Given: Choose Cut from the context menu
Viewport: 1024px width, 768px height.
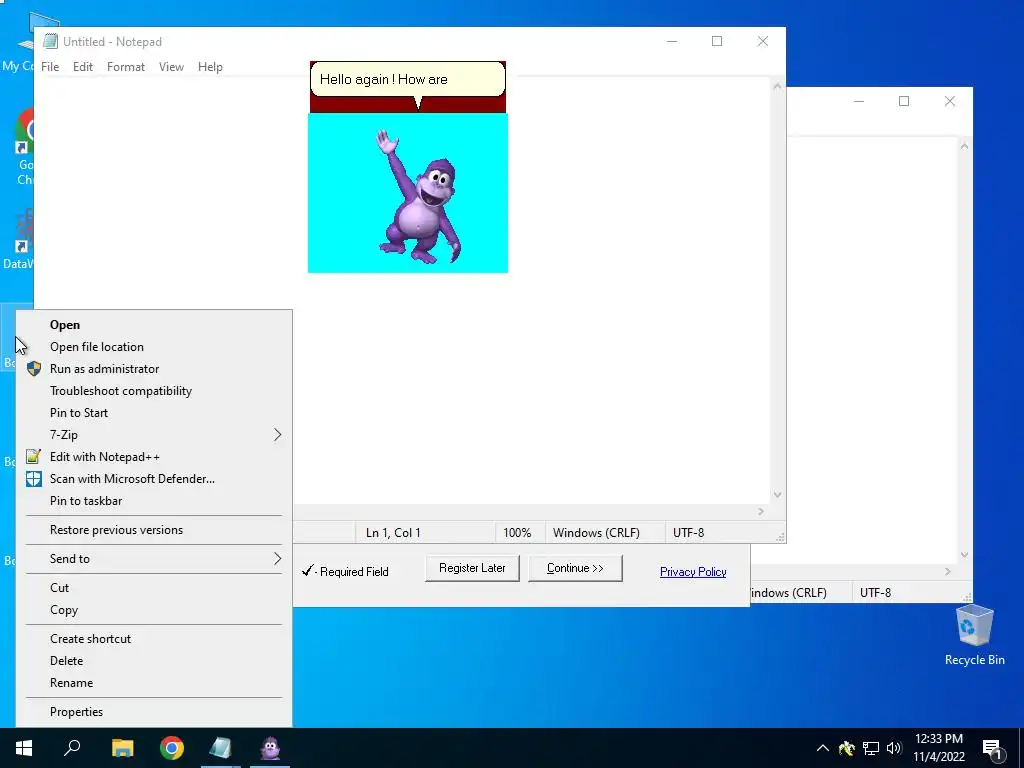Looking at the screenshot, I should click(154, 588).
